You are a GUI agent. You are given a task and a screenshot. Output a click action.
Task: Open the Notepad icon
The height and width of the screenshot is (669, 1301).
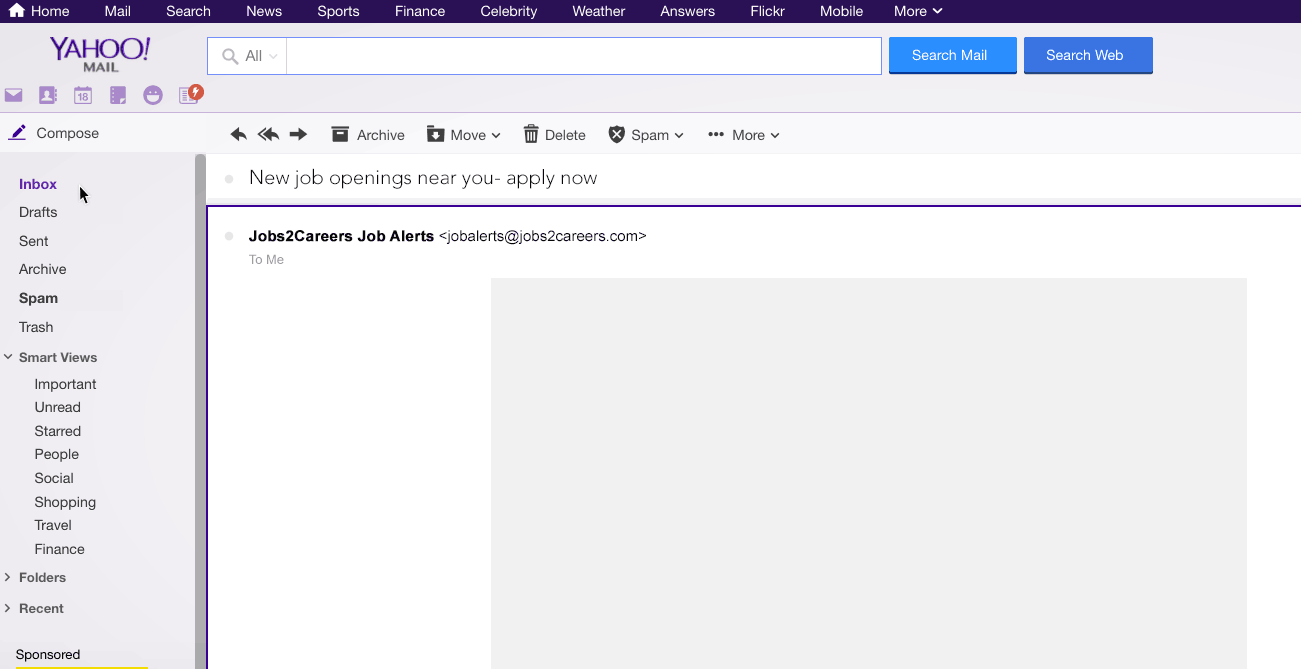(118, 94)
